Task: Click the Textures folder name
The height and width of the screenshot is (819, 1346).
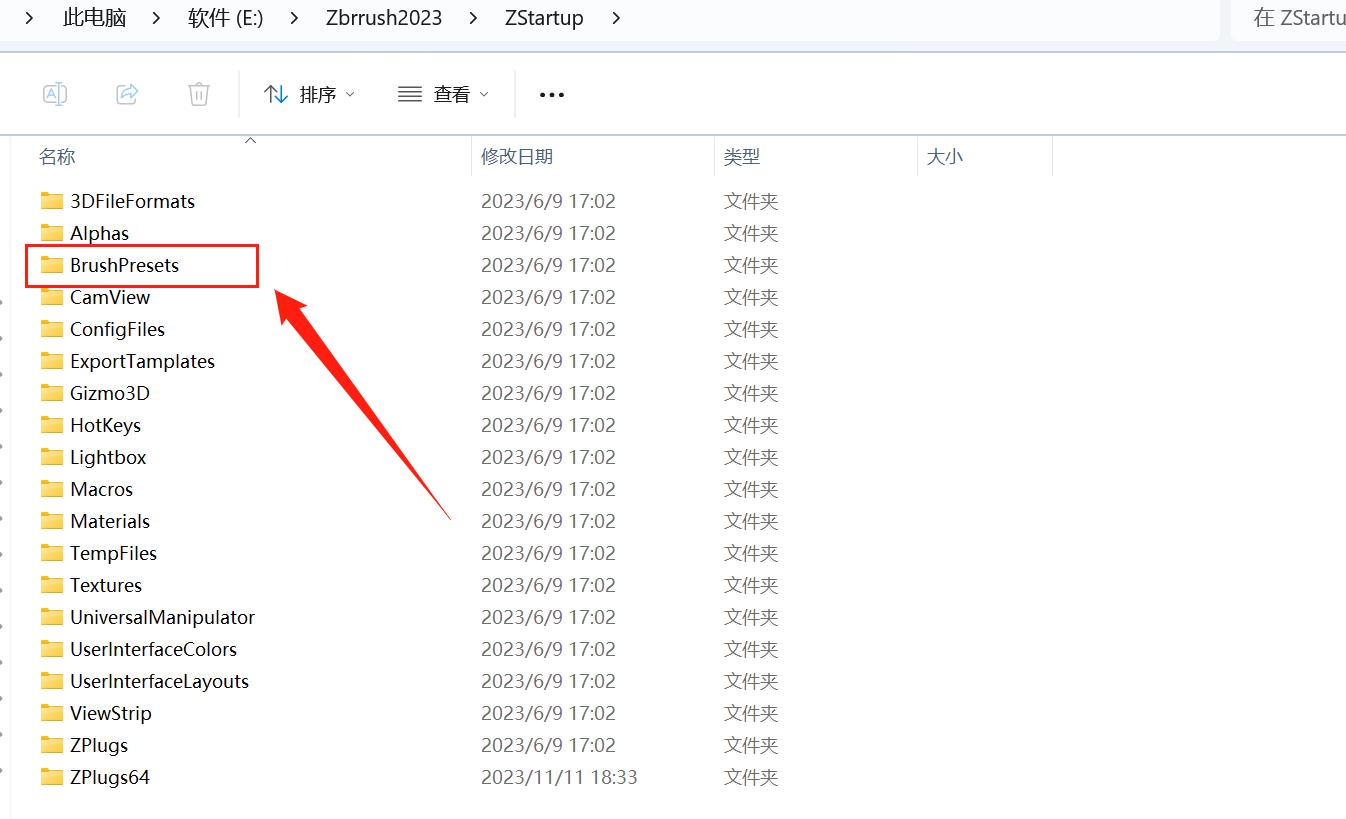Action: pyautogui.click(x=106, y=585)
